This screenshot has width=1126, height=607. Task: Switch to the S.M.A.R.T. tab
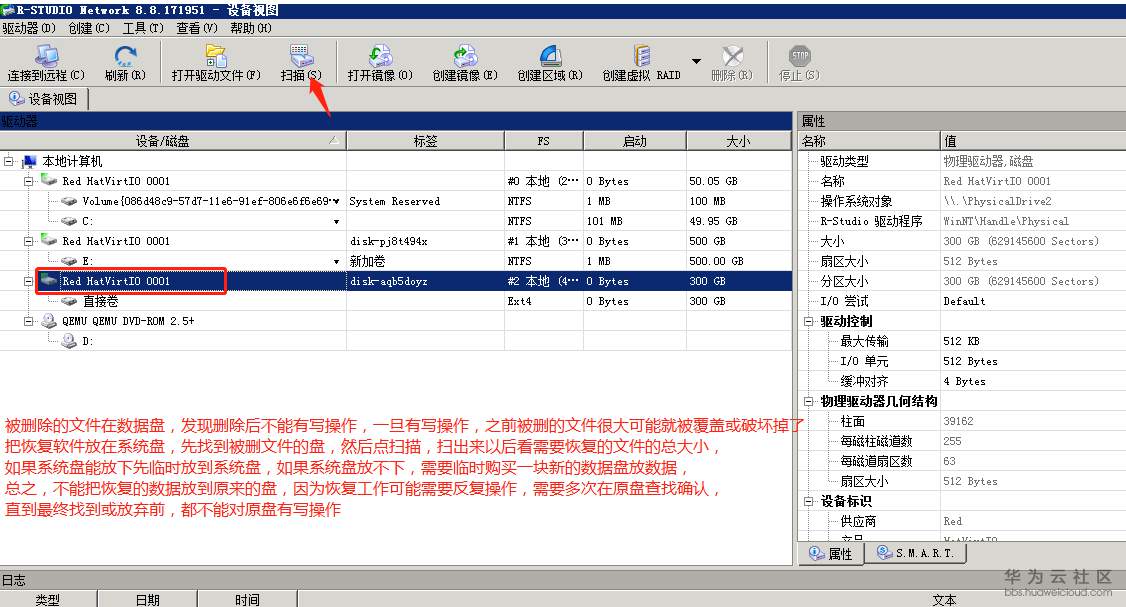click(916, 553)
